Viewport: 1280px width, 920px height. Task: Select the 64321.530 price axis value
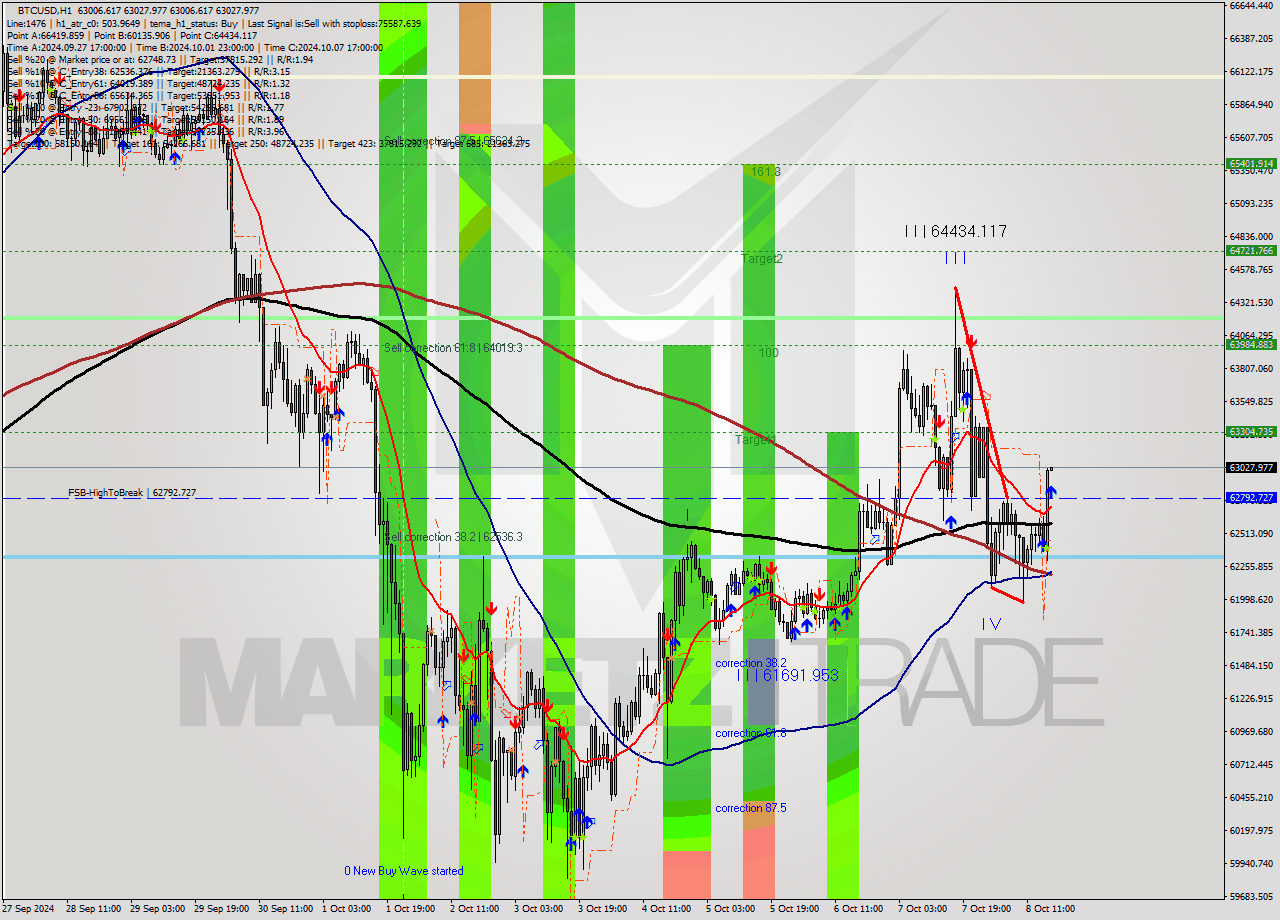pyautogui.click(x=1251, y=303)
